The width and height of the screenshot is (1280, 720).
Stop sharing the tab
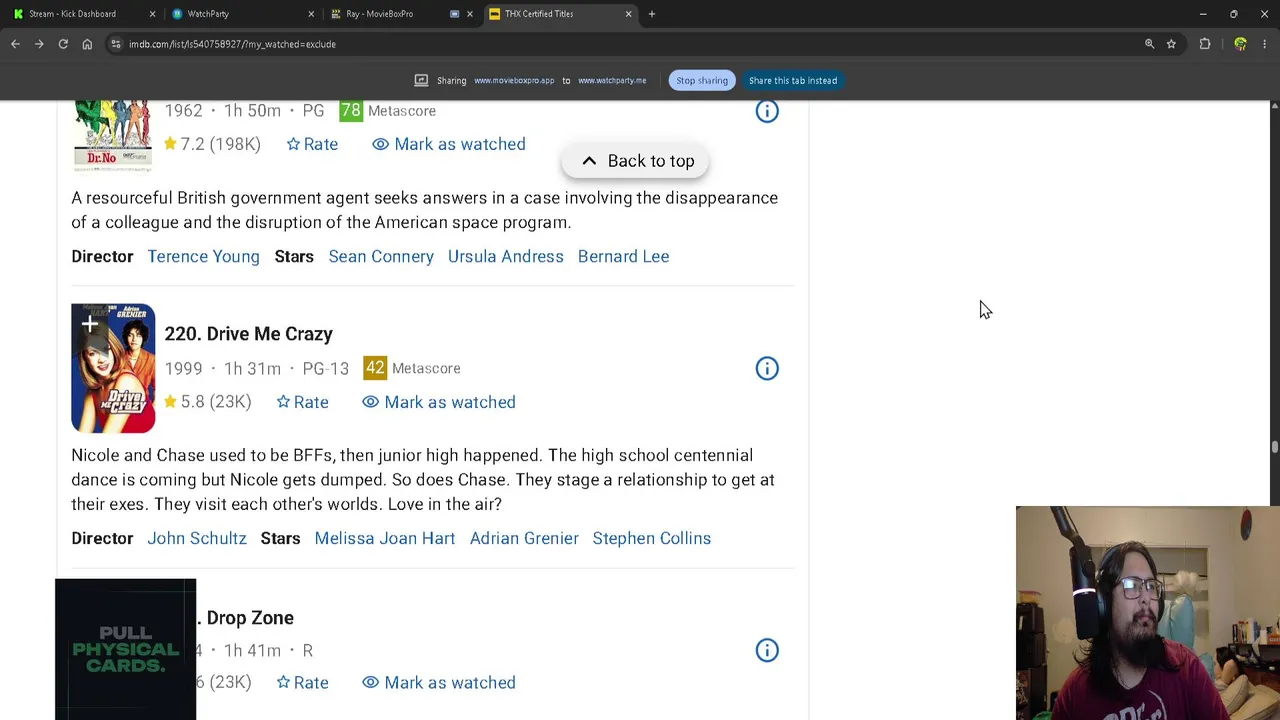click(702, 80)
